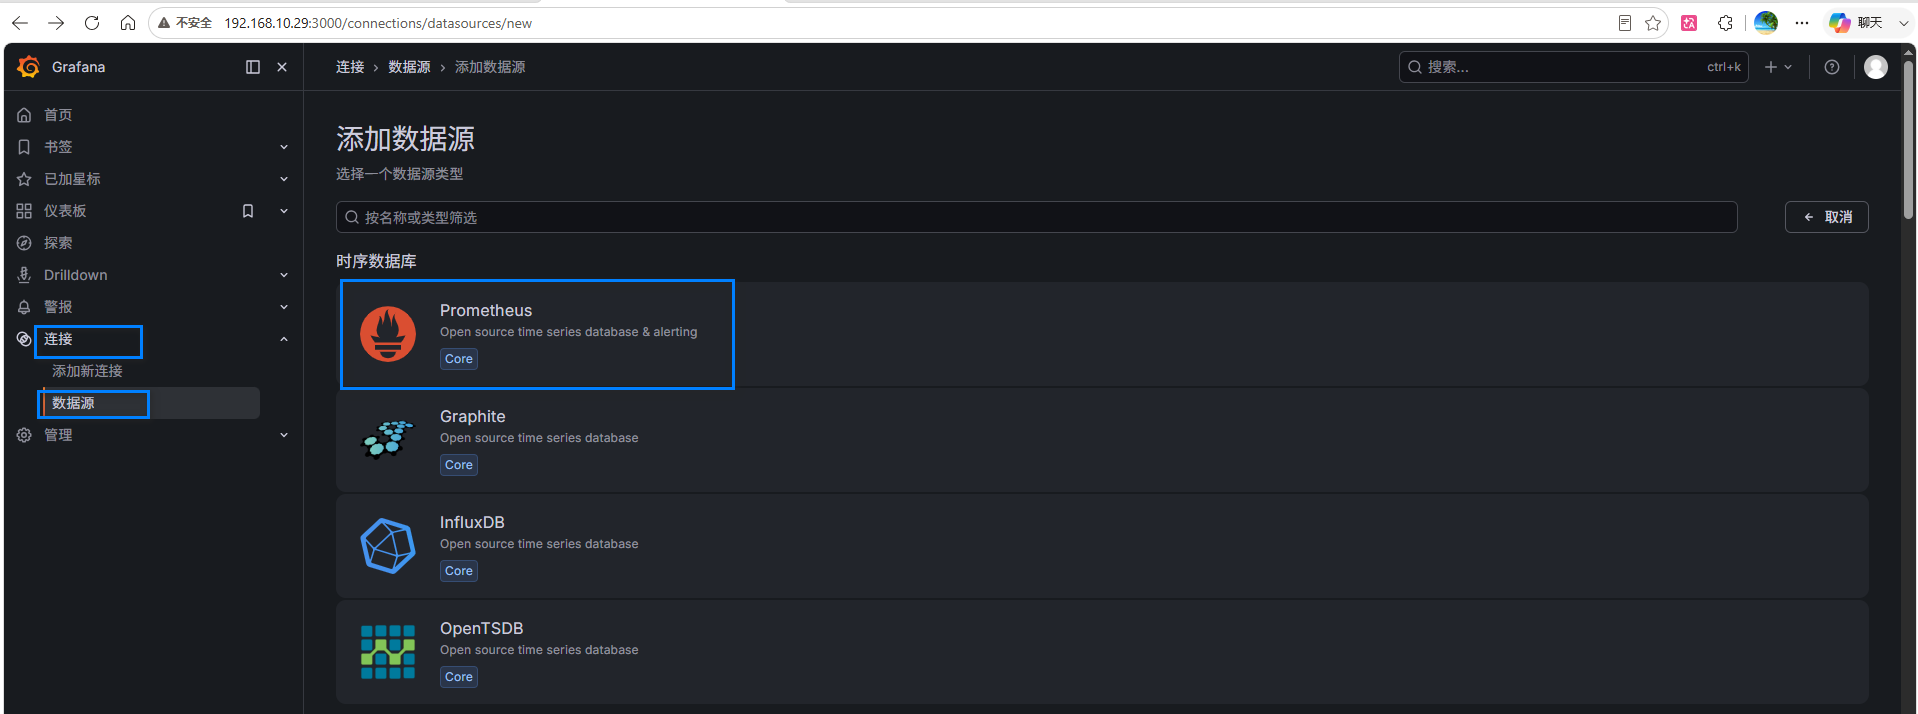Open 书签 bookmarks in sidebar
Image resolution: width=1918 pixels, height=714 pixels.
(58, 147)
